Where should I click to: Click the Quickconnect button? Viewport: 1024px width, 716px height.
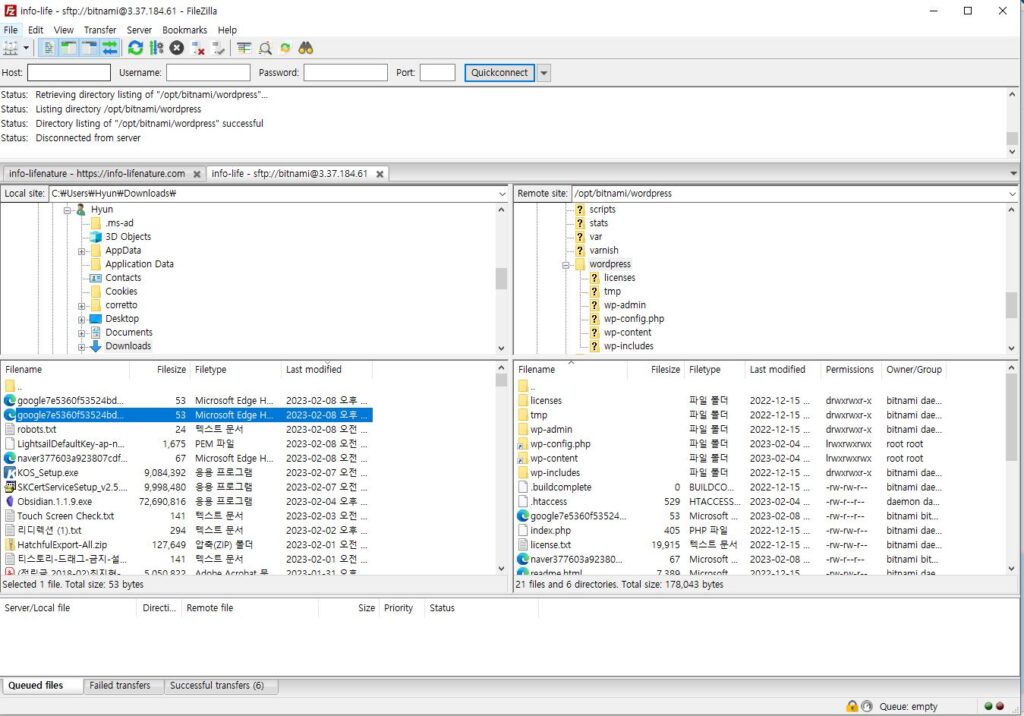(x=500, y=73)
